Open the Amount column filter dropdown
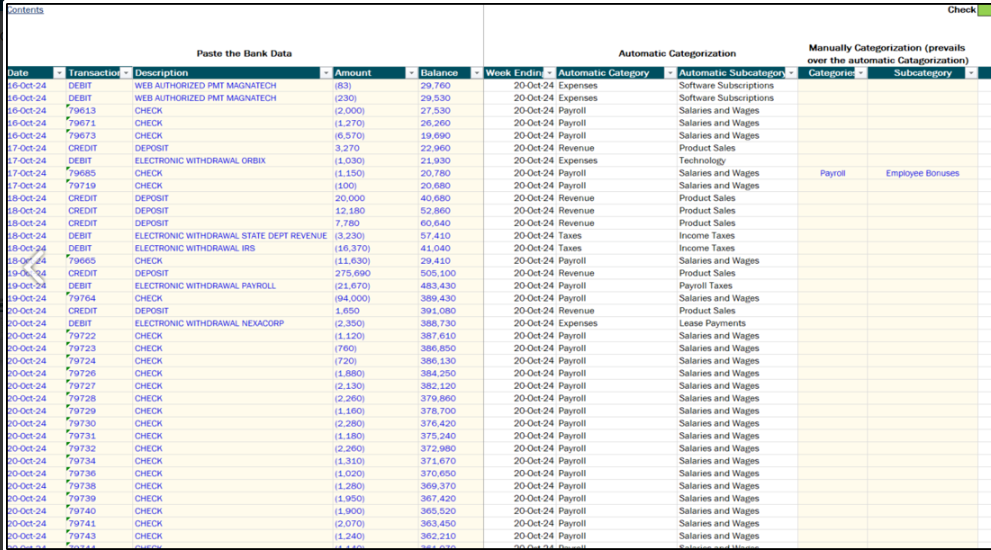991x550 pixels. 410,73
